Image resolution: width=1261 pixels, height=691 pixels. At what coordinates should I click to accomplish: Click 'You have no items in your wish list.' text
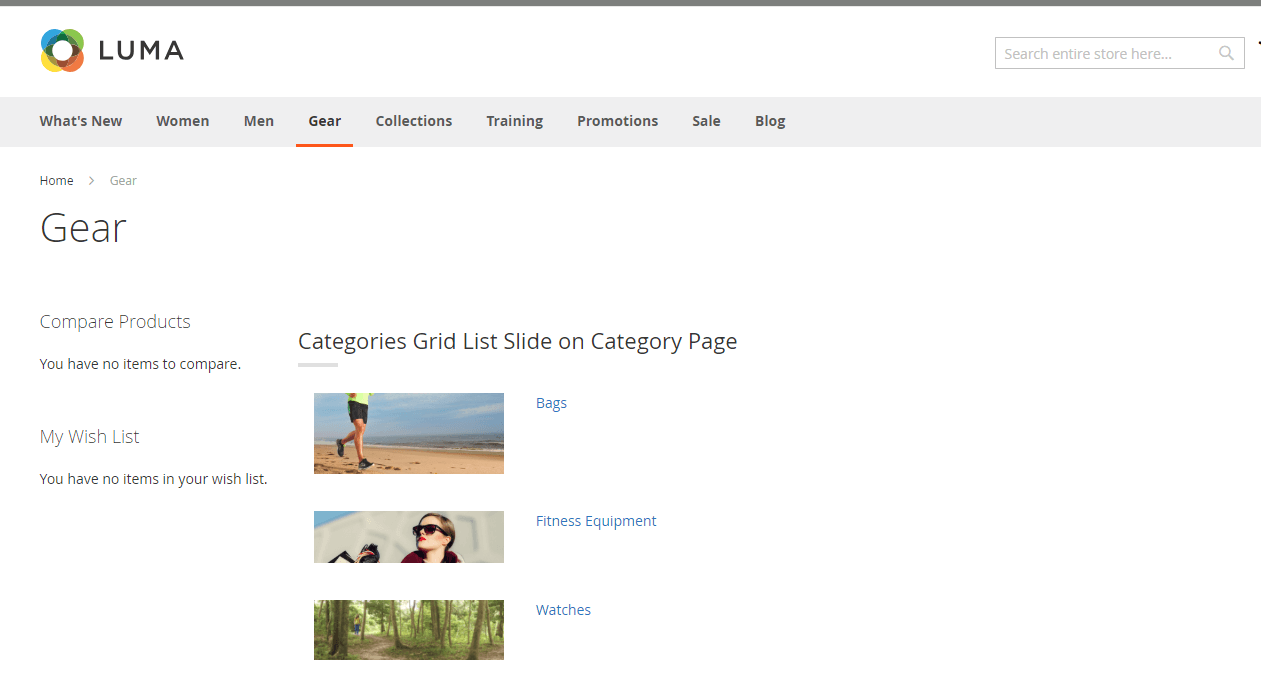[x=154, y=479]
